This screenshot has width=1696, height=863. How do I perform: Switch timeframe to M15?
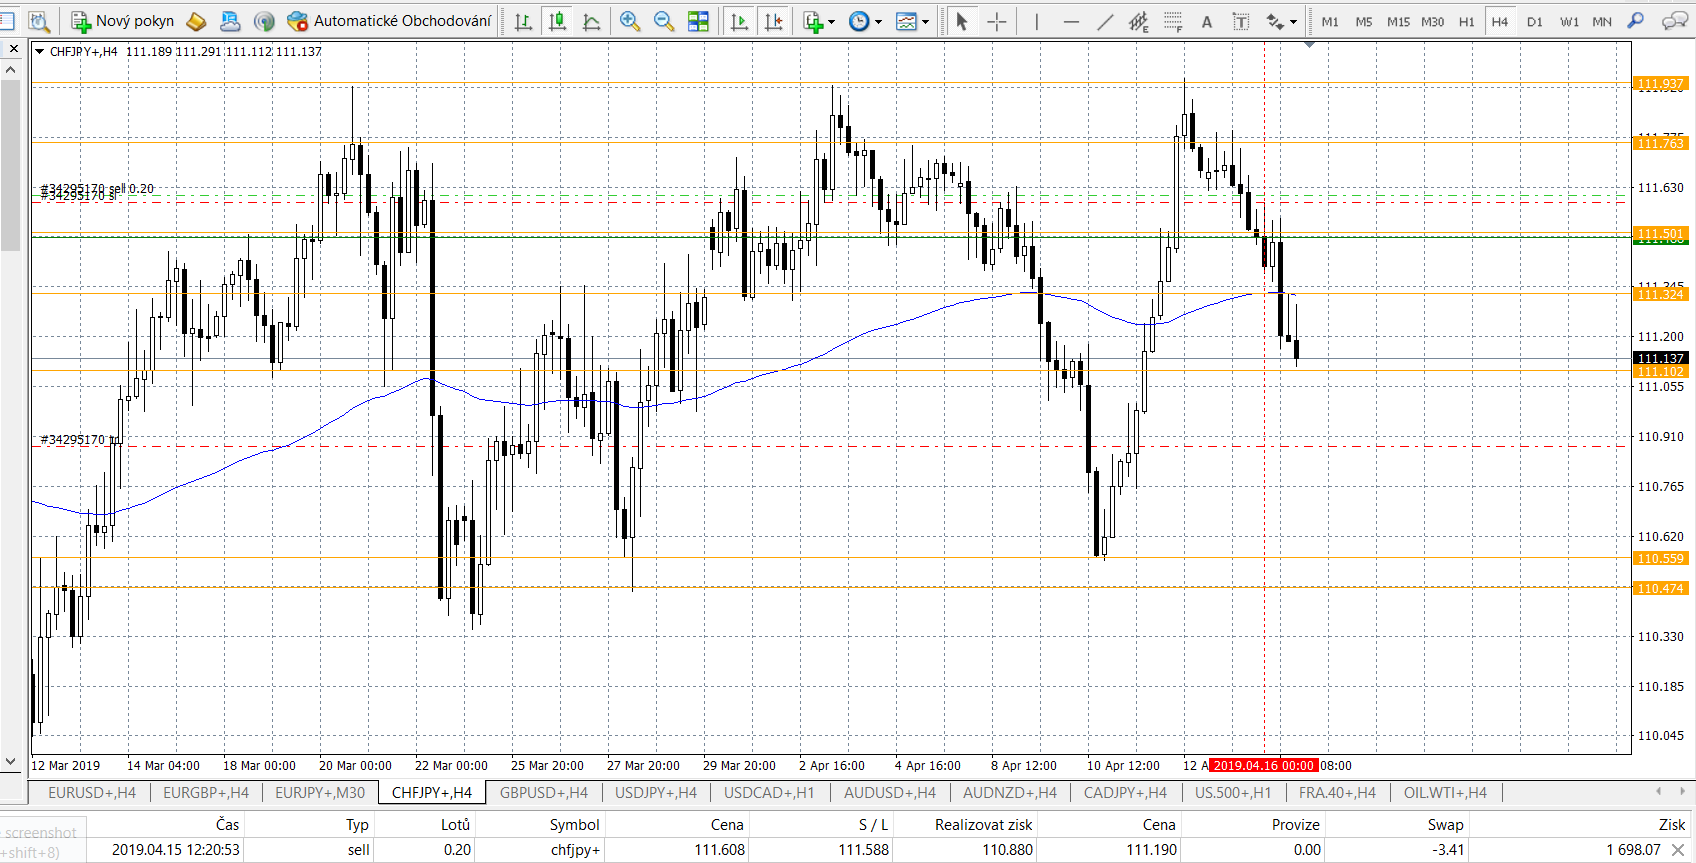click(x=1398, y=21)
